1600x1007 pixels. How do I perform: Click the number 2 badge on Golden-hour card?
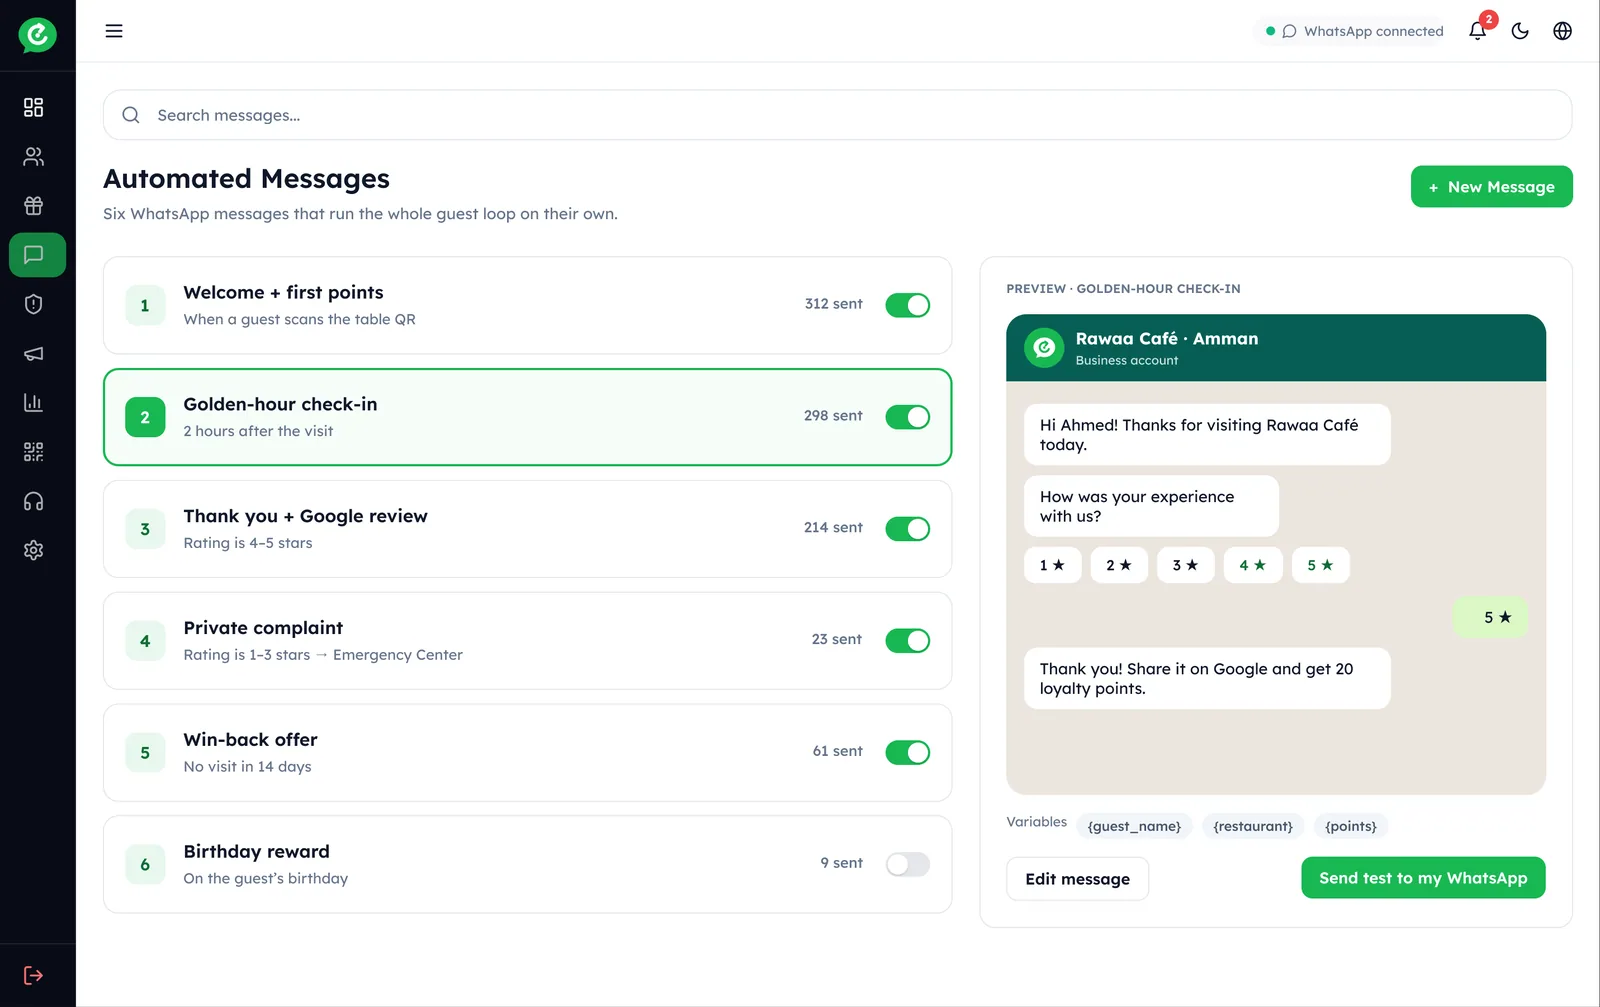click(145, 418)
